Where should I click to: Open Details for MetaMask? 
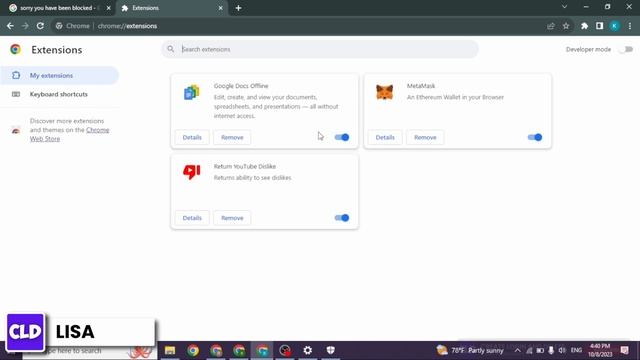(385, 137)
